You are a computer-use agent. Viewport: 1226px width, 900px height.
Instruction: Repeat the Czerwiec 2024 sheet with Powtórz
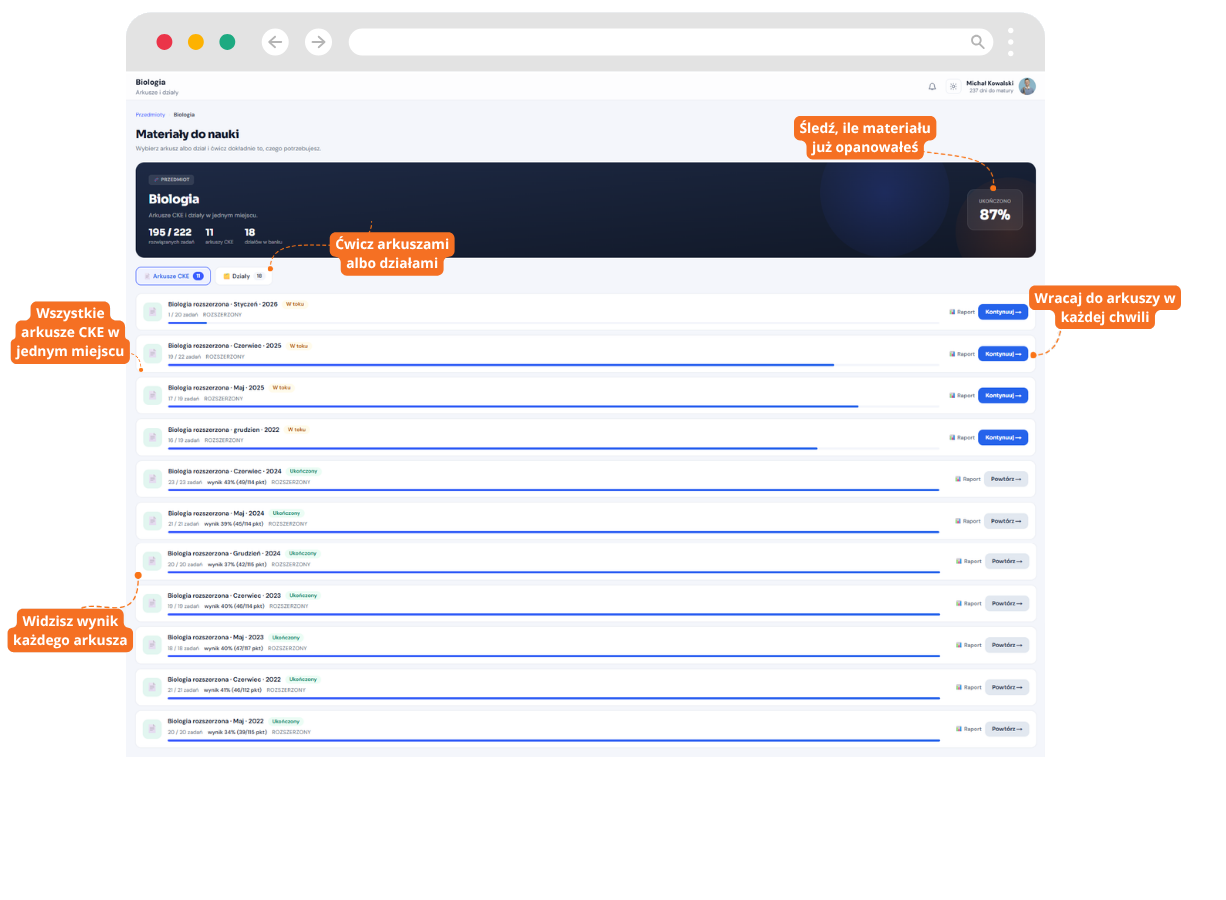1006,479
